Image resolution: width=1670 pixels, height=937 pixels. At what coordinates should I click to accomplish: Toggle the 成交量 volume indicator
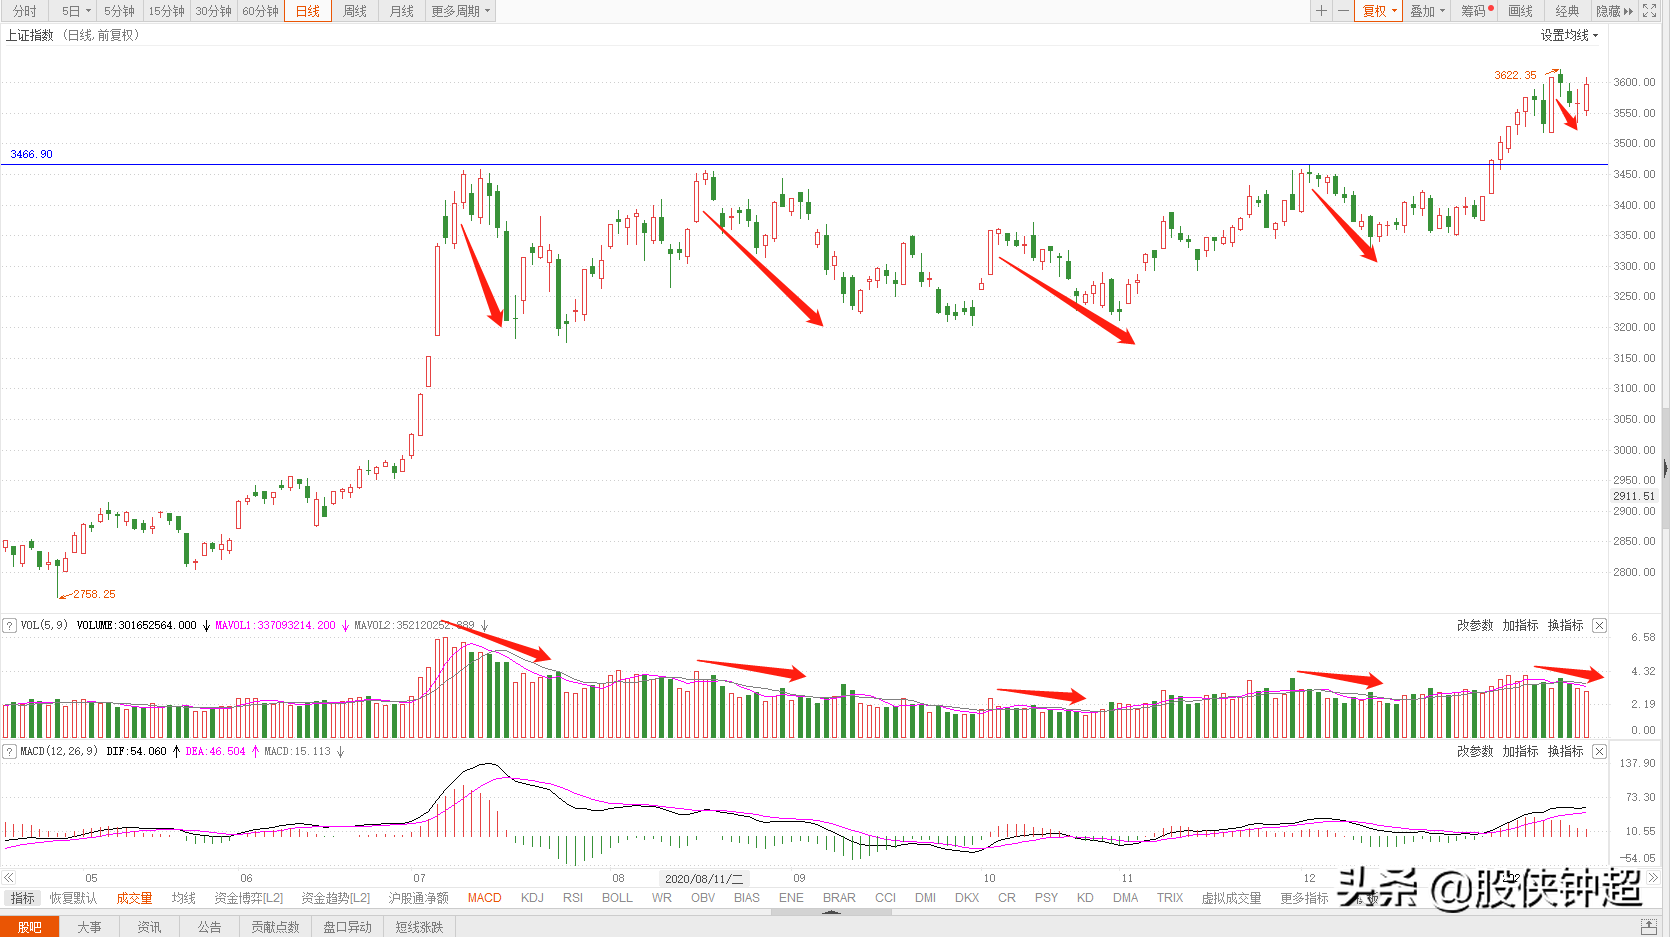(x=134, y=898)
